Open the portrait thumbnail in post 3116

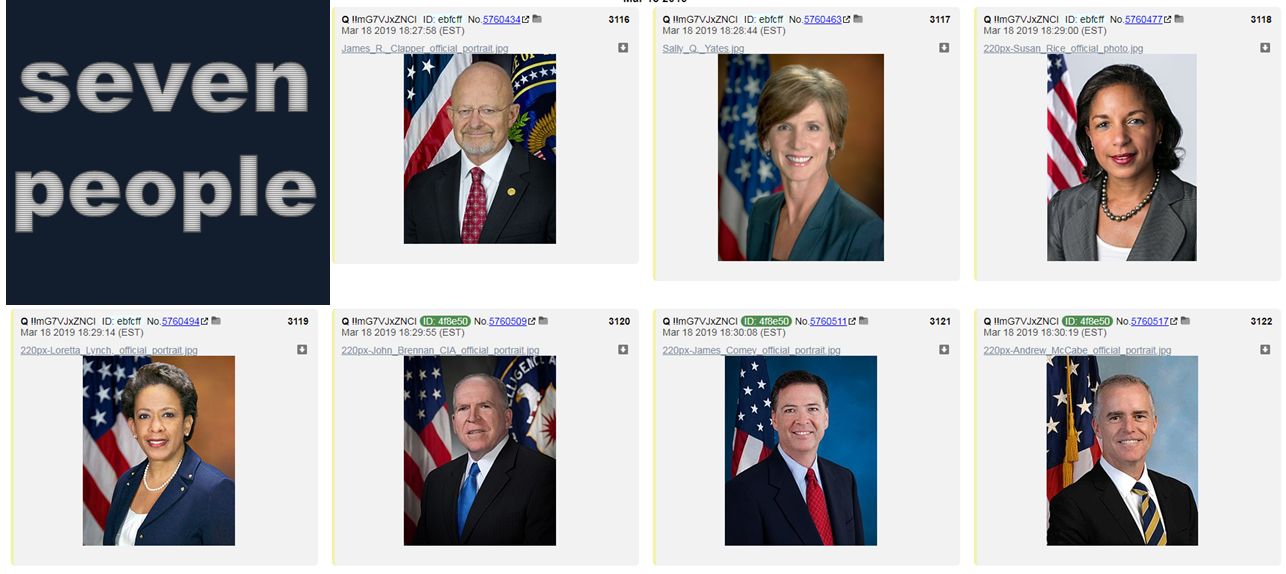(480, 149)
